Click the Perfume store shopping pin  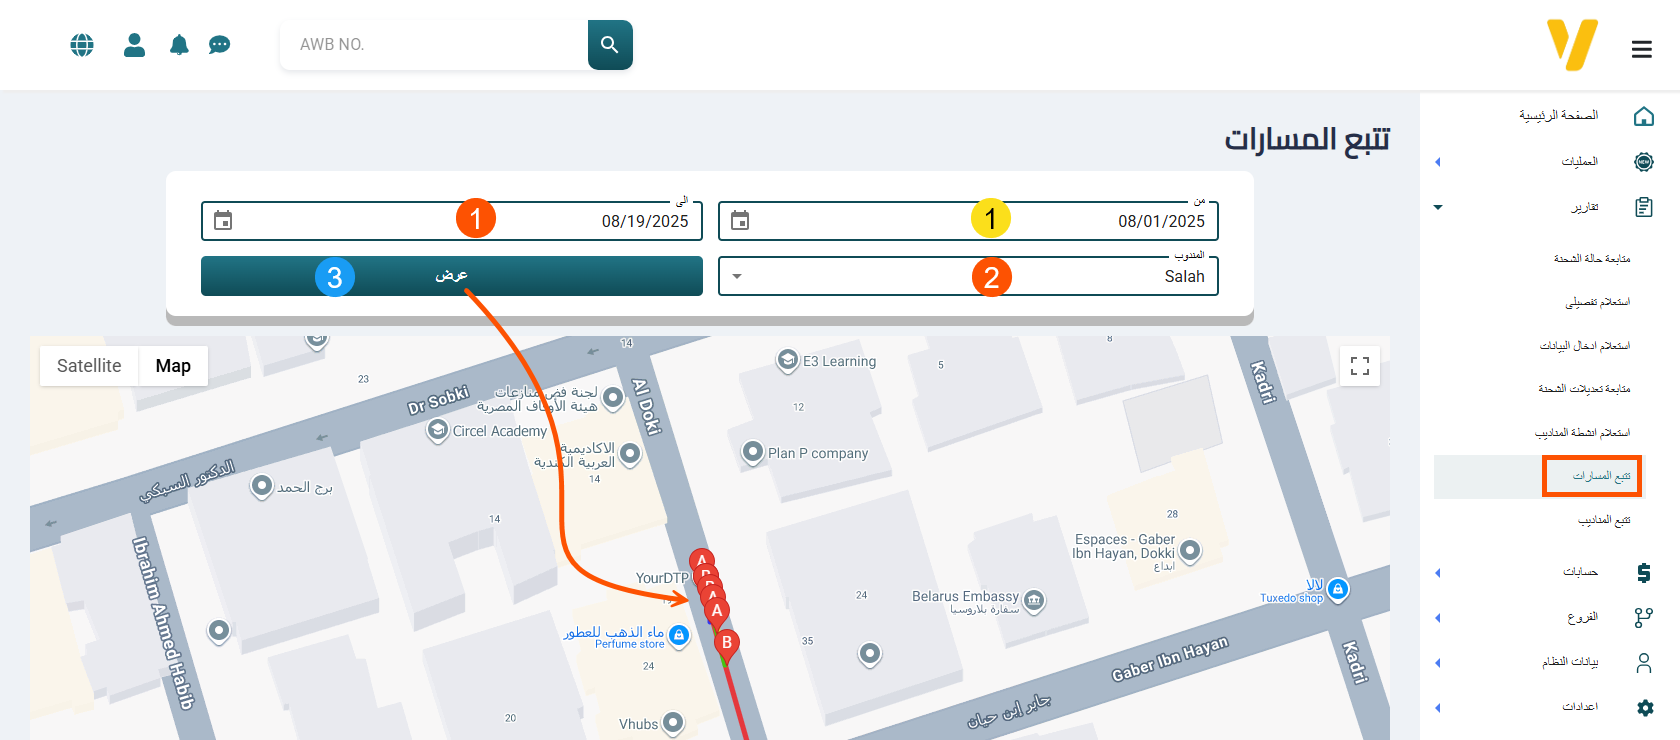[679, 636]
